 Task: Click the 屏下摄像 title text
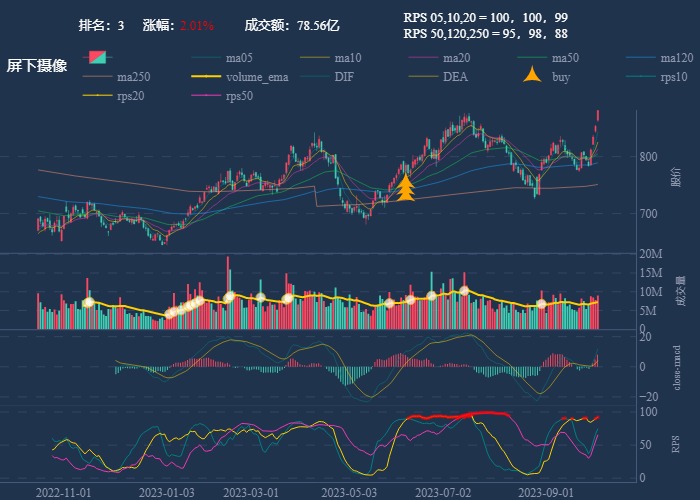(37, 66)
